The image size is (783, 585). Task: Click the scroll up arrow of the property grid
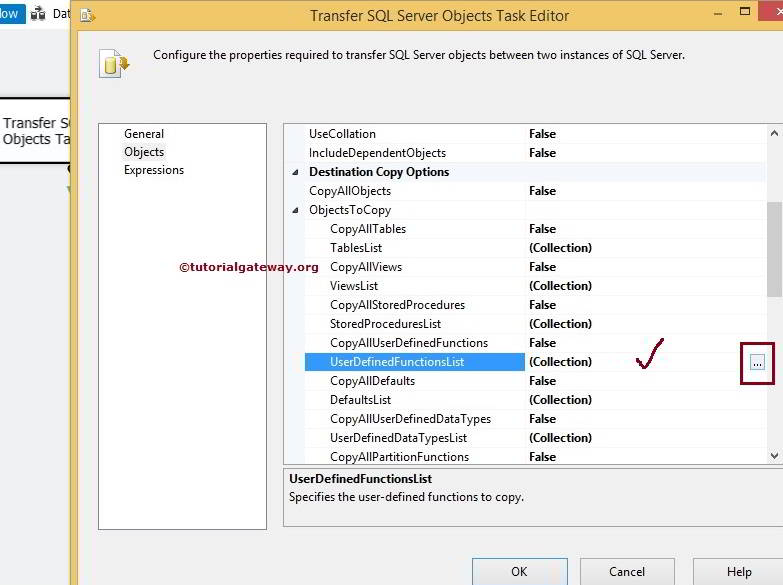[x=774, y=133]
